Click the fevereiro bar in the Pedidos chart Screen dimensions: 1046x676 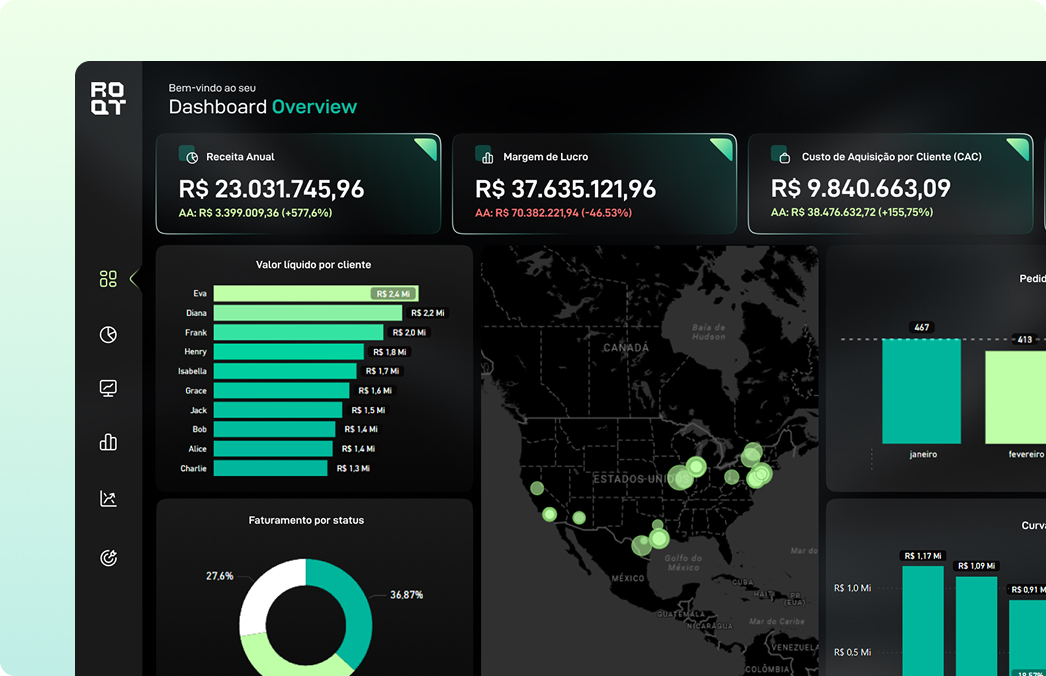click(1015, 398)
